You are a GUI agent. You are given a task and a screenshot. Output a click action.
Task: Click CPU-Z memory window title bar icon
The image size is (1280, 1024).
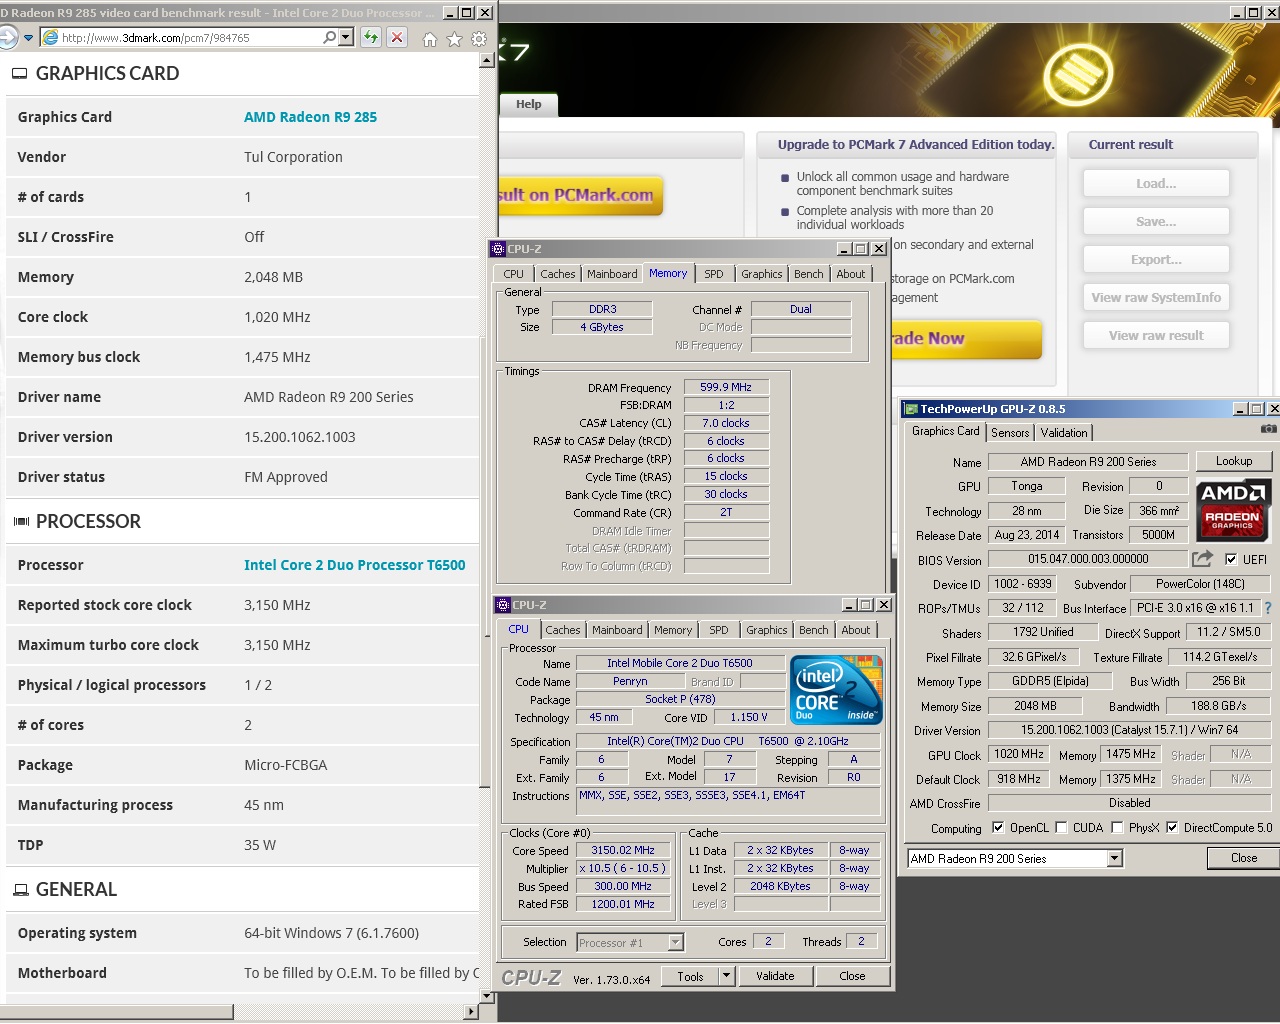point(498,249)
